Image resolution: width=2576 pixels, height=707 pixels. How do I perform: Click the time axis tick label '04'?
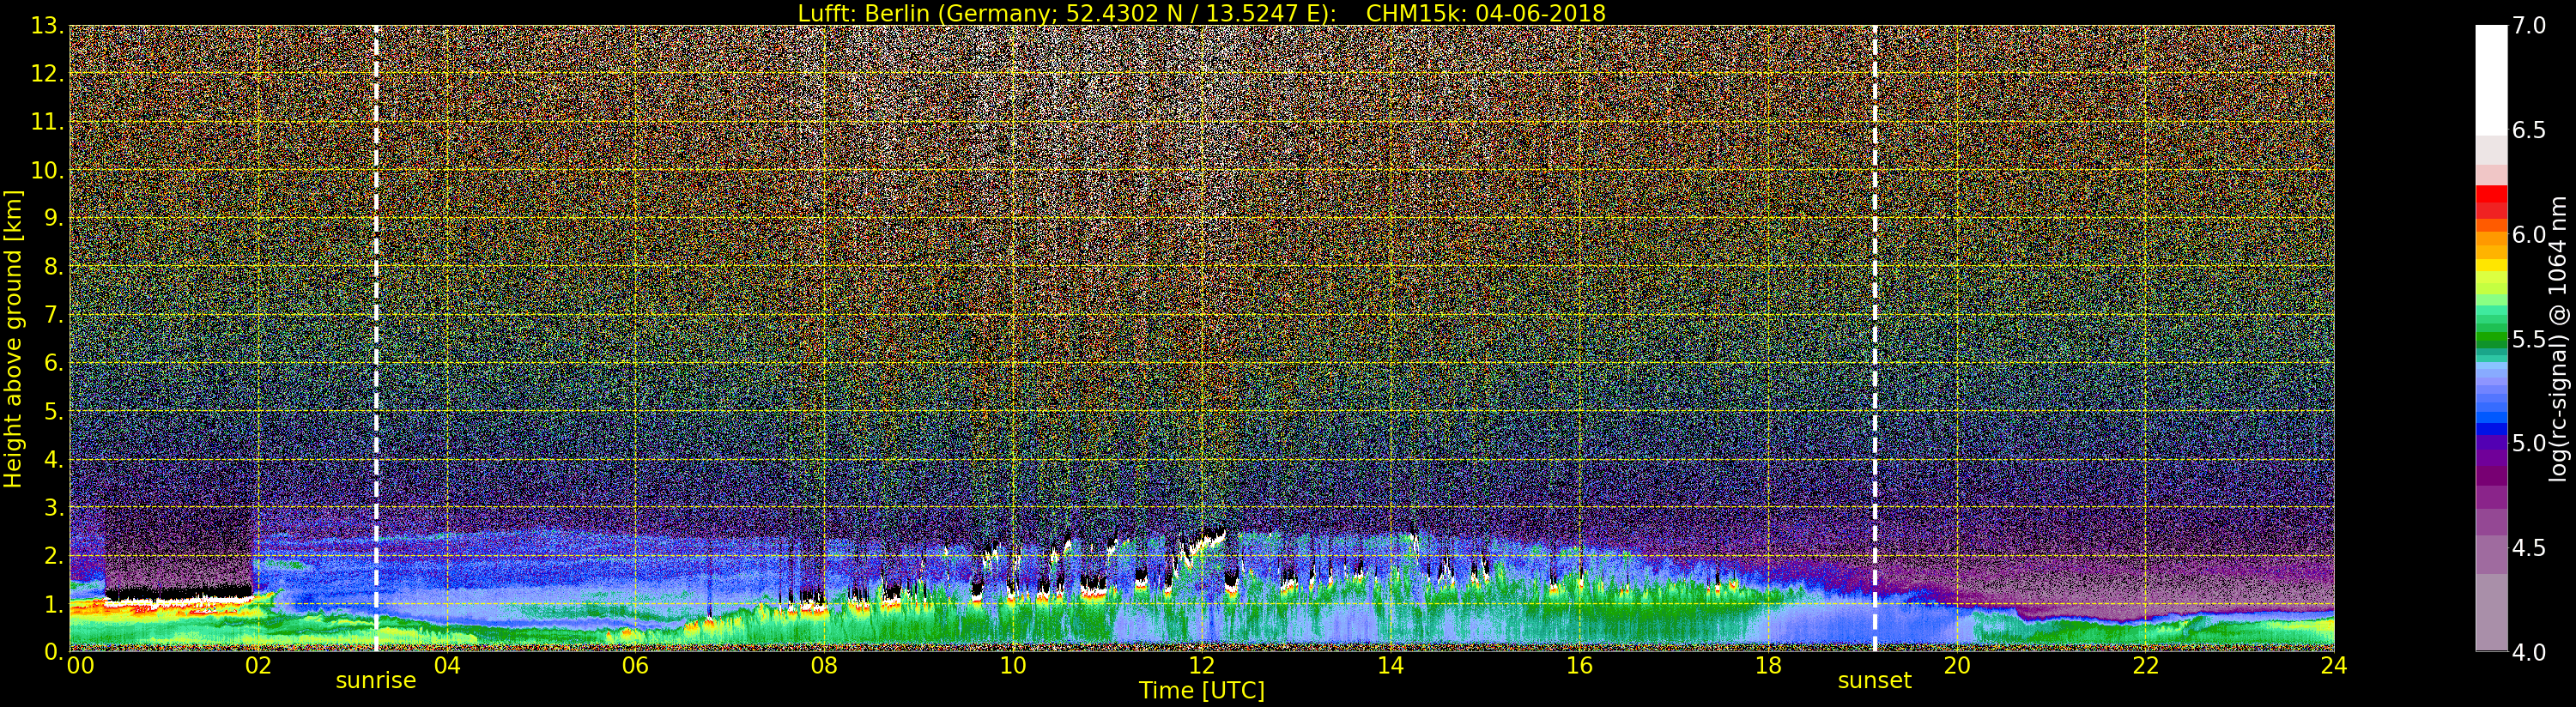[x=447, y=666]
